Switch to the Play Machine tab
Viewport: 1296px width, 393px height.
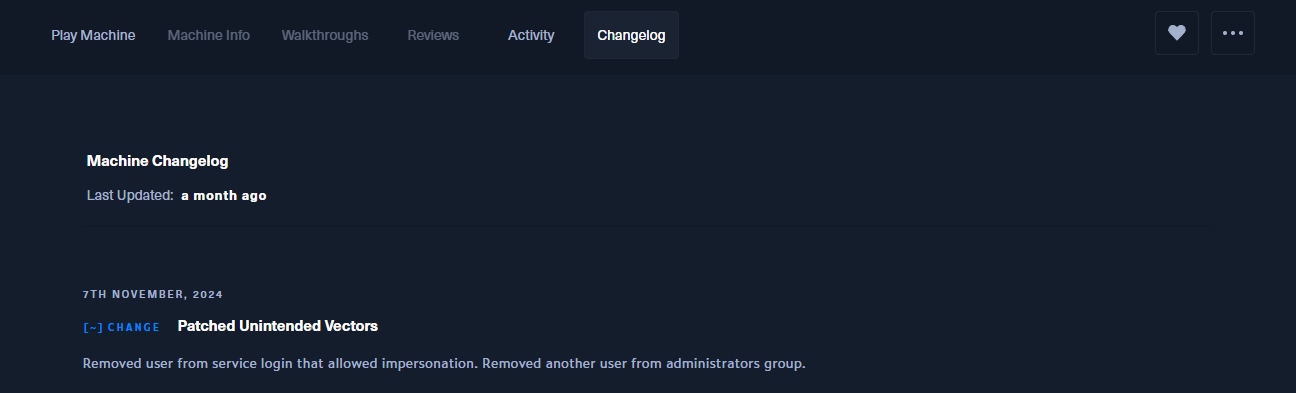[93, 35]
